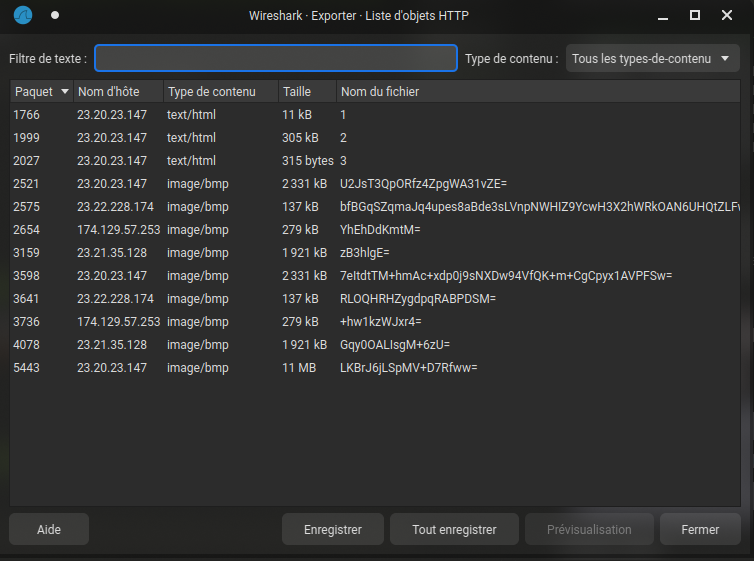Select packet 3598 row
The height and width of the screenshot is (561, 754).
pos(375,276)
